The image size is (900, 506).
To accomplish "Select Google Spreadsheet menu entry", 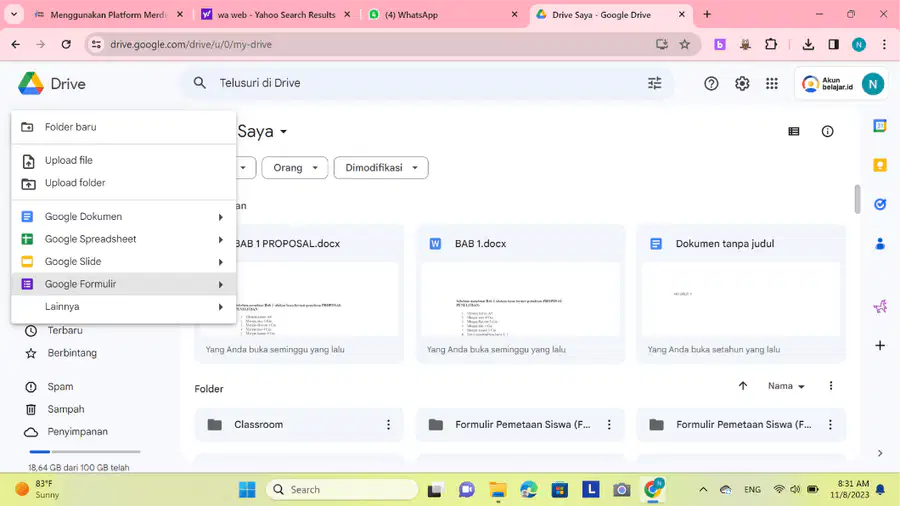I will point(123,239).
